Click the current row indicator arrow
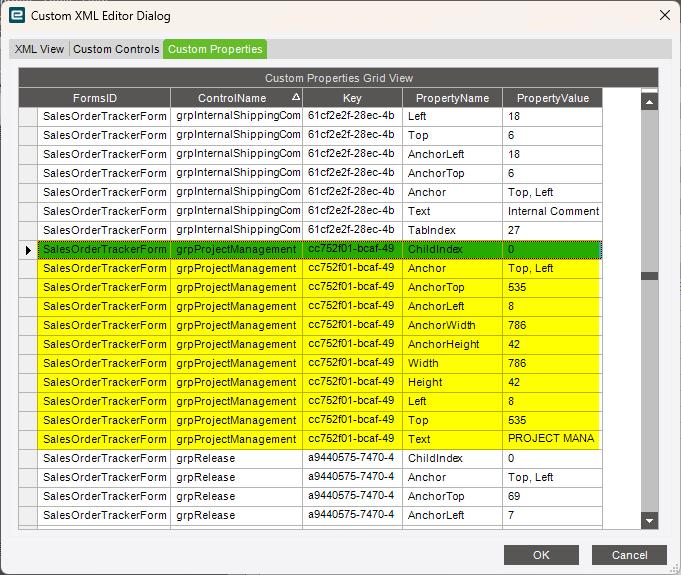This screenshot has width=681, height=575. click(x=28, y=249)
